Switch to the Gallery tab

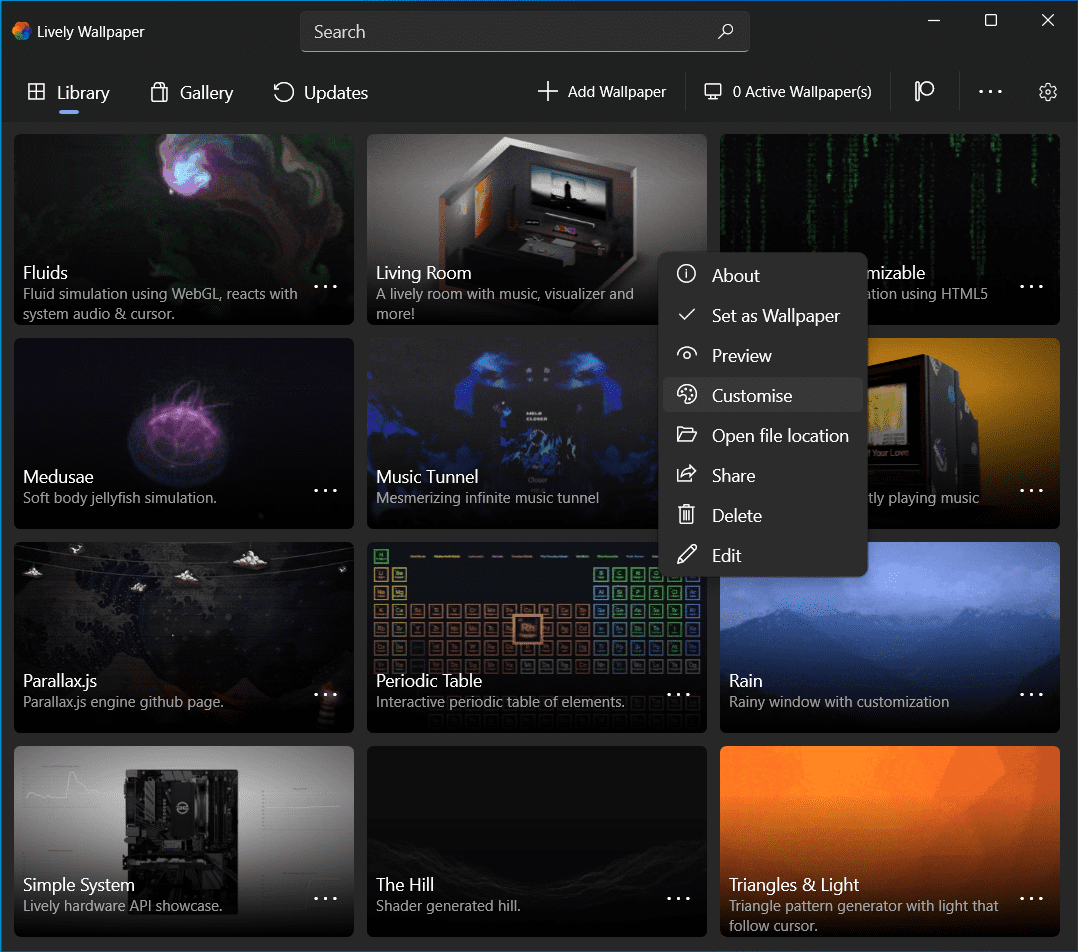[191, 93]
